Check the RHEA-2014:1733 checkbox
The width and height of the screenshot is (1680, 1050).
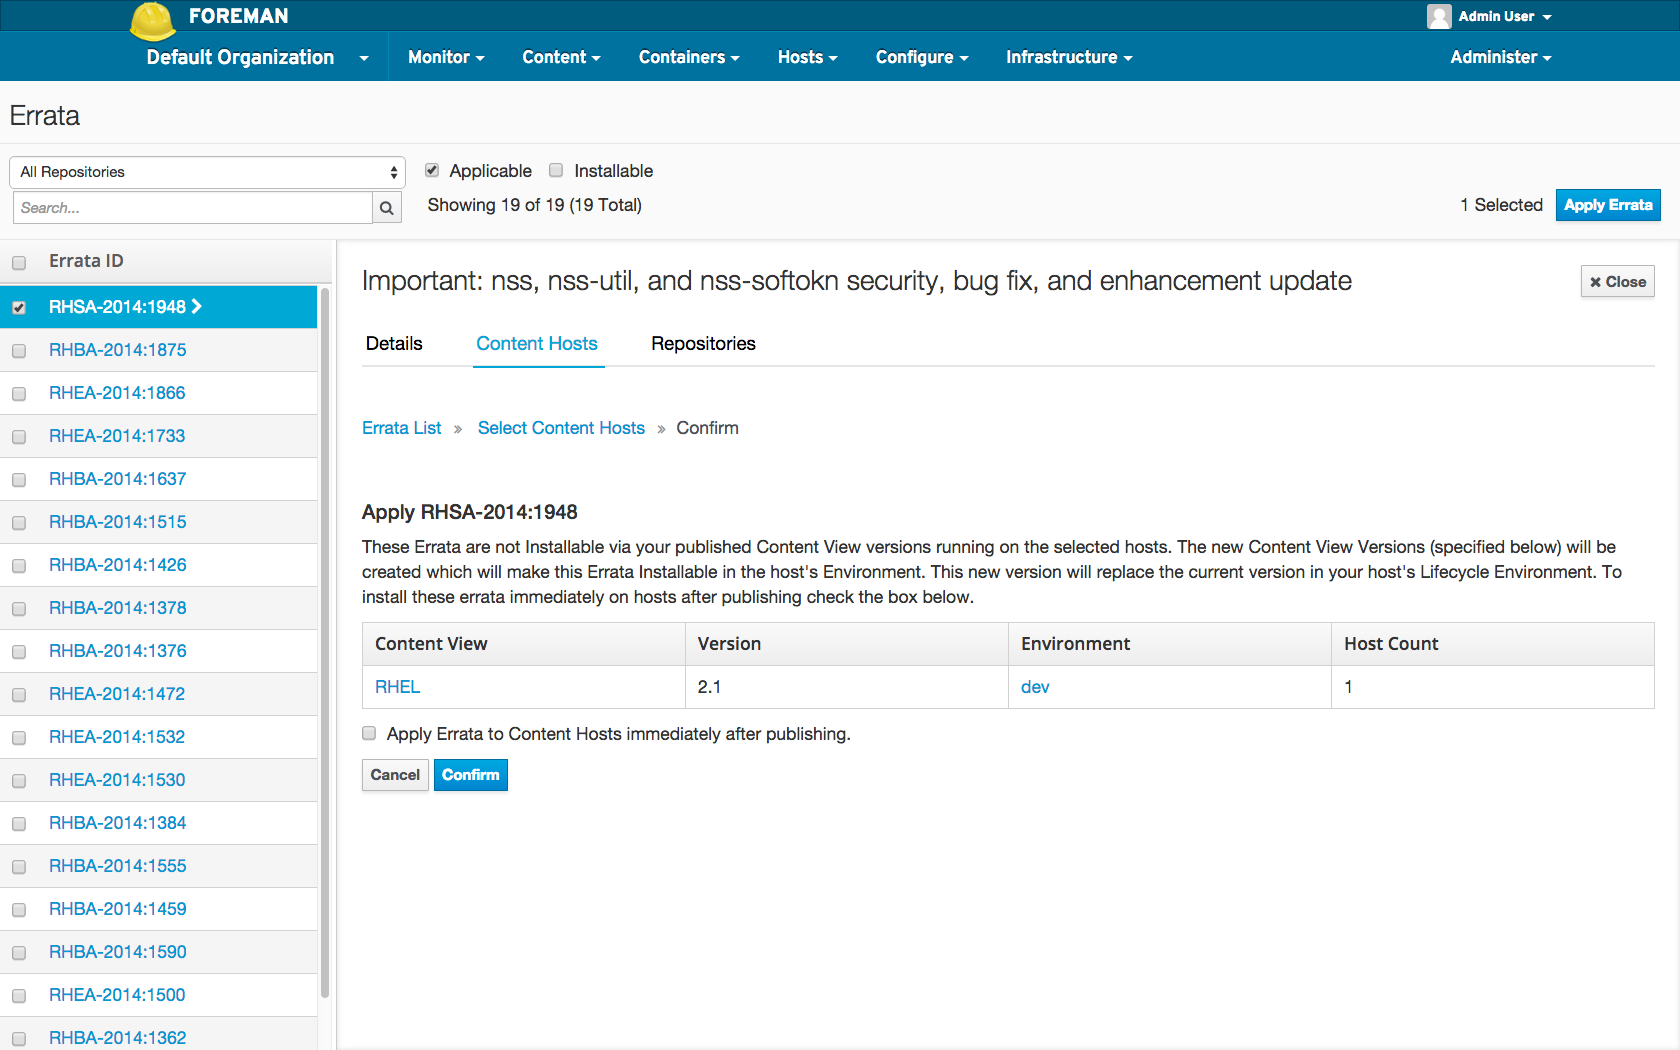pos(19,437)
